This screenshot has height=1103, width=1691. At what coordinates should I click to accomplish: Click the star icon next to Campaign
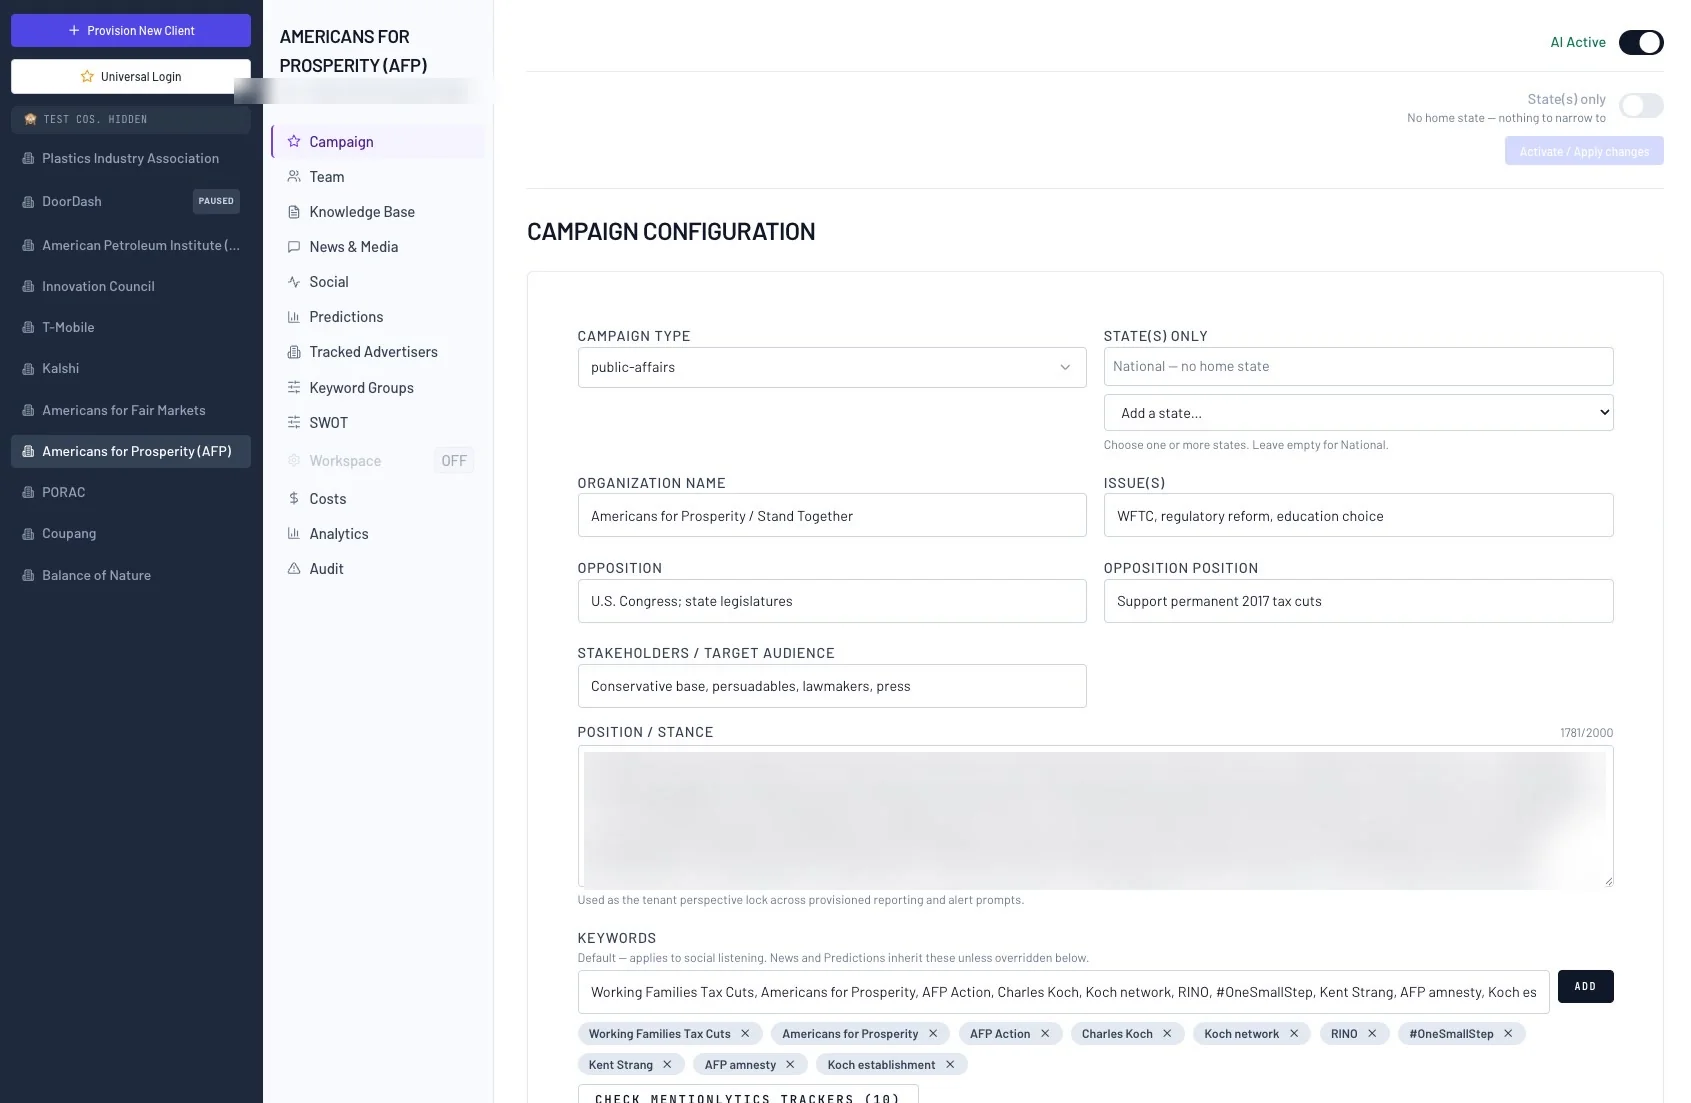tap(294, 142)
